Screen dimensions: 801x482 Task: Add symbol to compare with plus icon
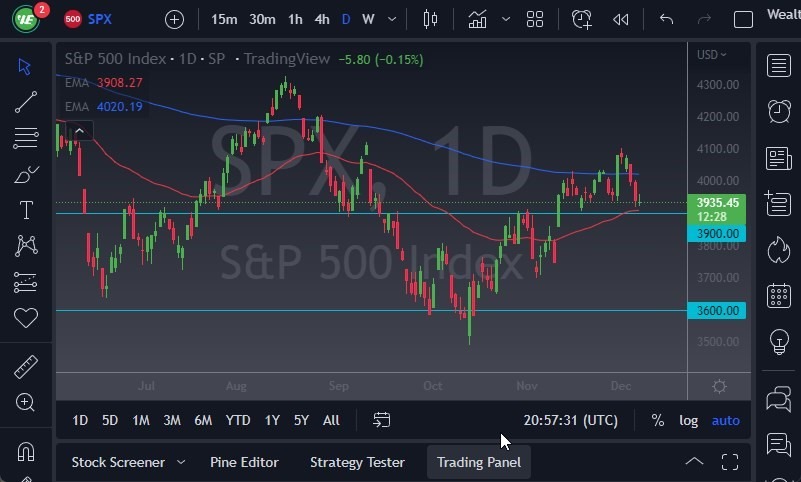(x=174, y=20)
